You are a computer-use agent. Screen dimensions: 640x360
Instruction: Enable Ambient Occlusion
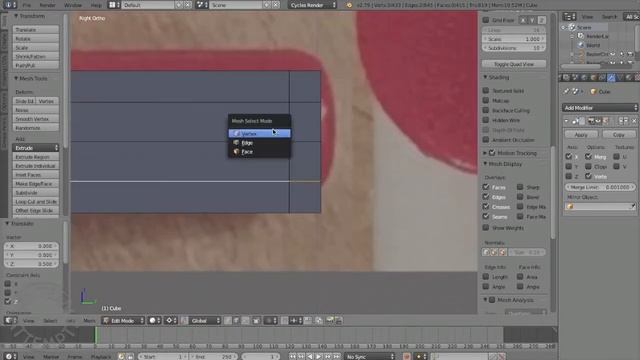[486, 140]
